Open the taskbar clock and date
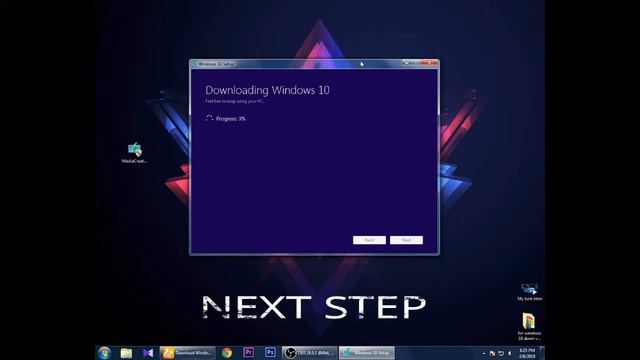 pos(527,353)
